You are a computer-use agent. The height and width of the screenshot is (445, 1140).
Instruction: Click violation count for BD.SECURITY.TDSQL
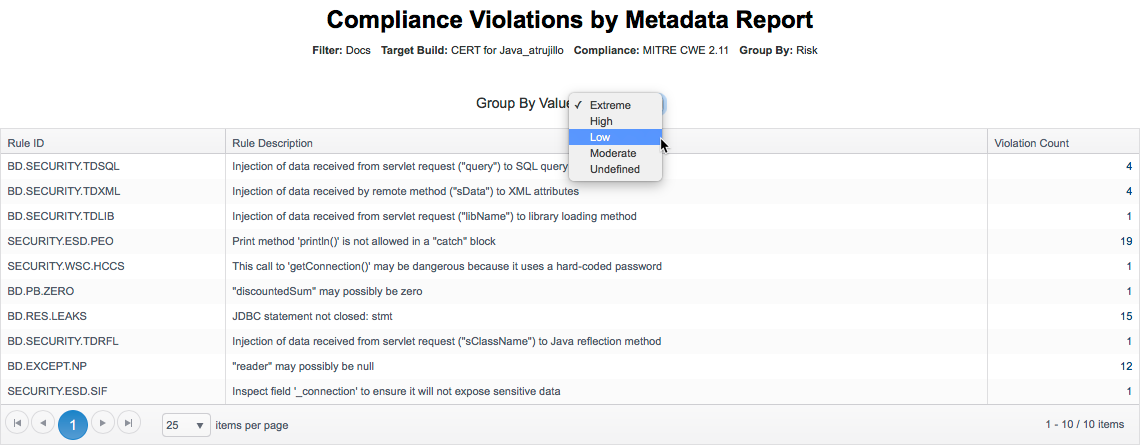(1129, 167)
